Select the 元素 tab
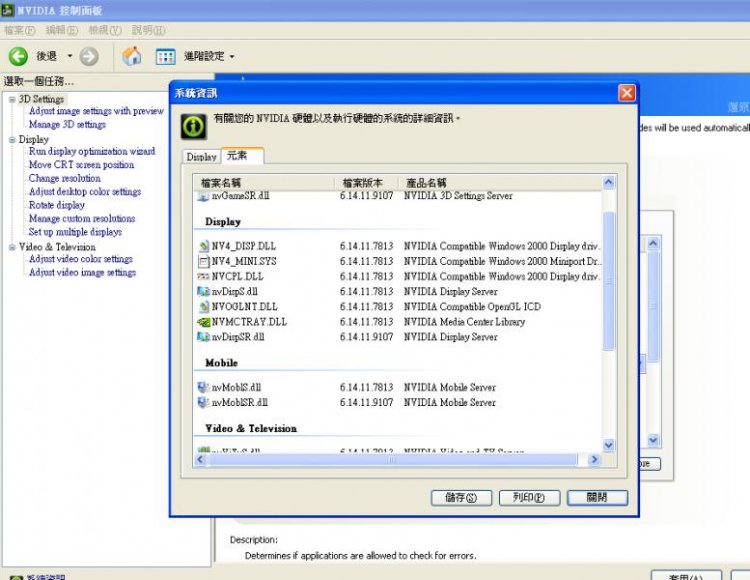 click(242, 155)
